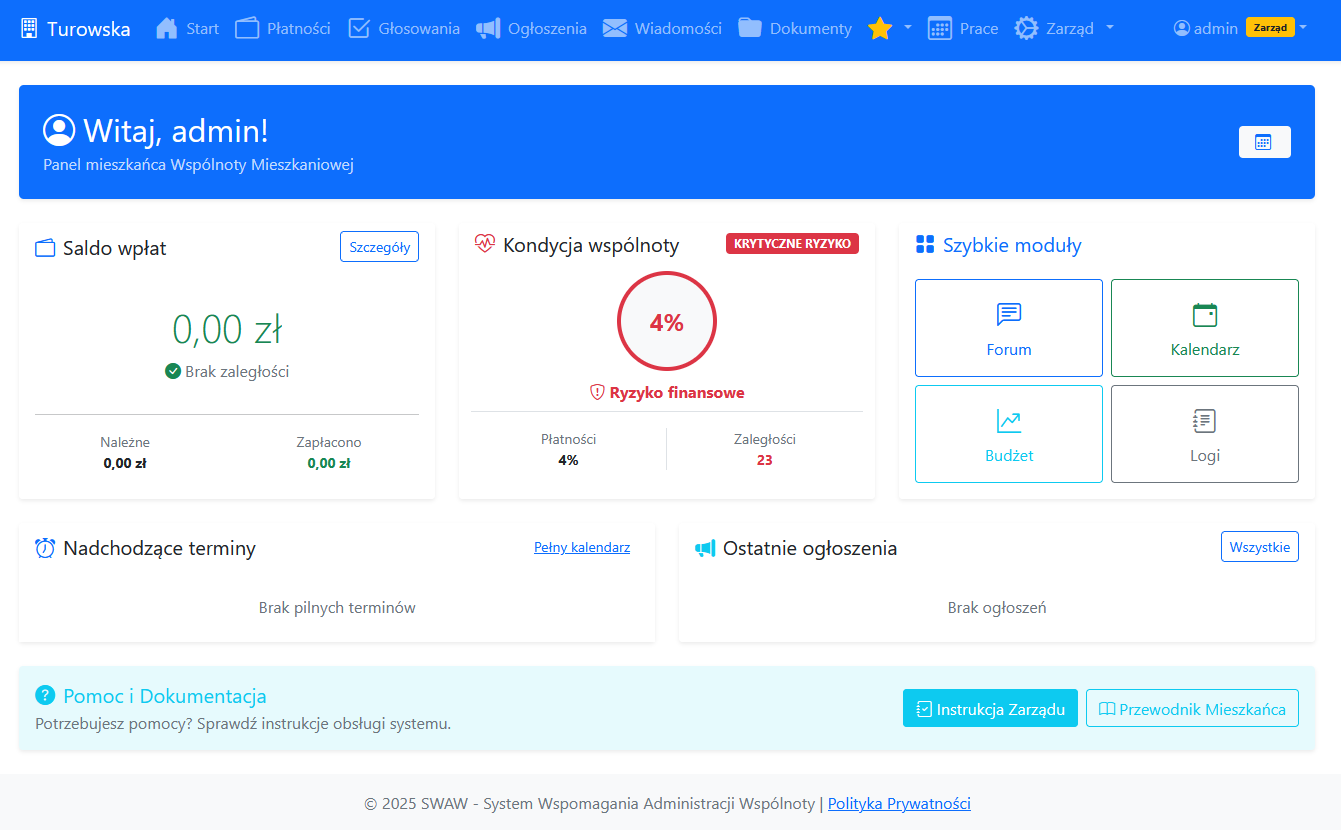Image resolution: width=1341 pixels, height=840 pixels.
Task: Open the Forum quick module
Action: (x=1009, y=328)
